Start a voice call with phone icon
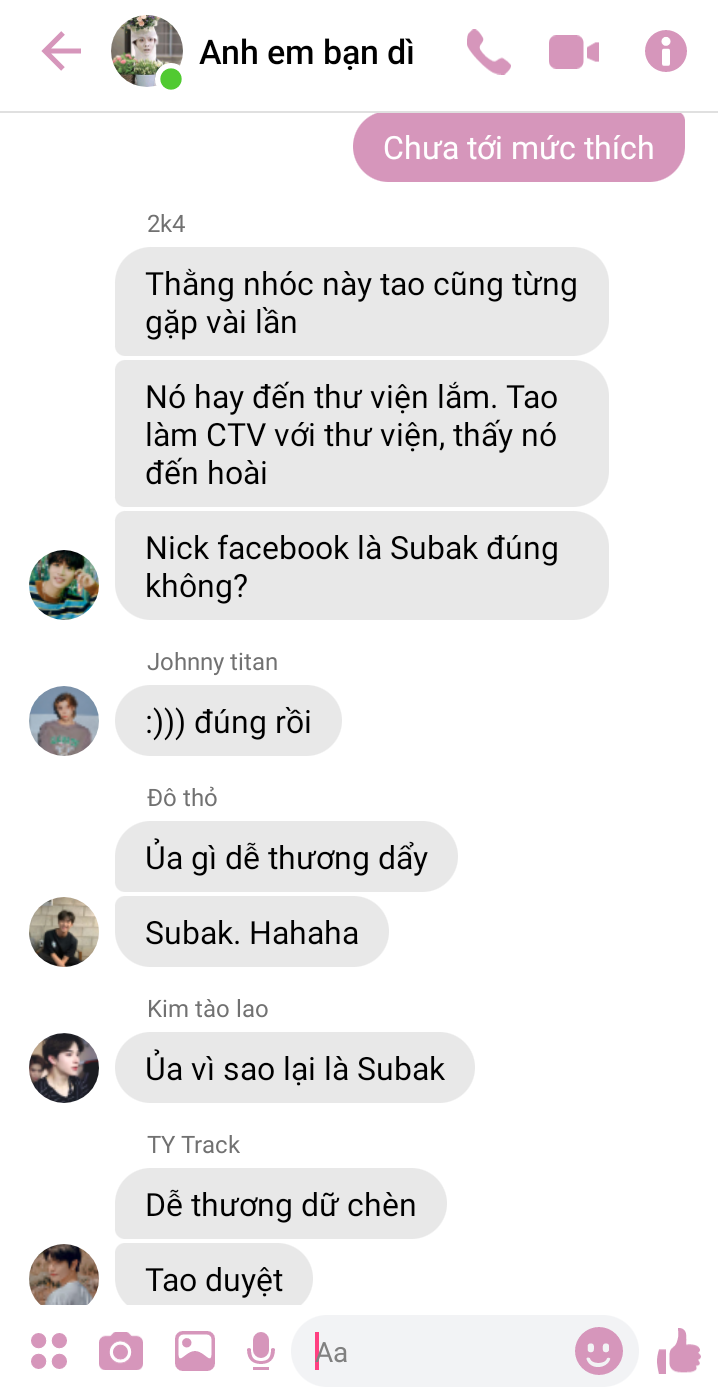This screenshot has width=718, height=1392. click(x=488, y=52)
